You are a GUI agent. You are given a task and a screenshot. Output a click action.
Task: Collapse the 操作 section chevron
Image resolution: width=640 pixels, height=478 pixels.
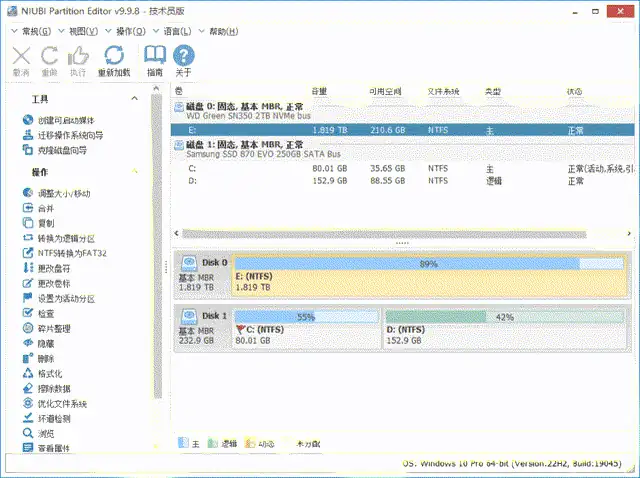[134, 171]
